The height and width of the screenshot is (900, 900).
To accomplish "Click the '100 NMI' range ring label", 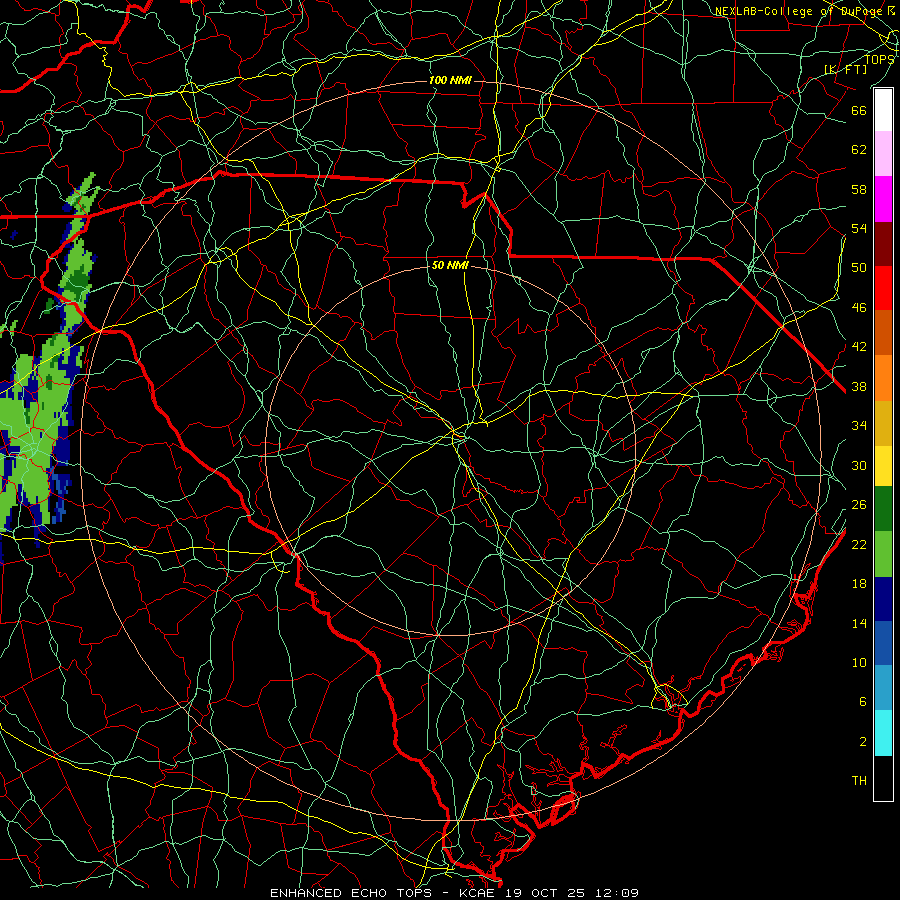I will [450, 80].
